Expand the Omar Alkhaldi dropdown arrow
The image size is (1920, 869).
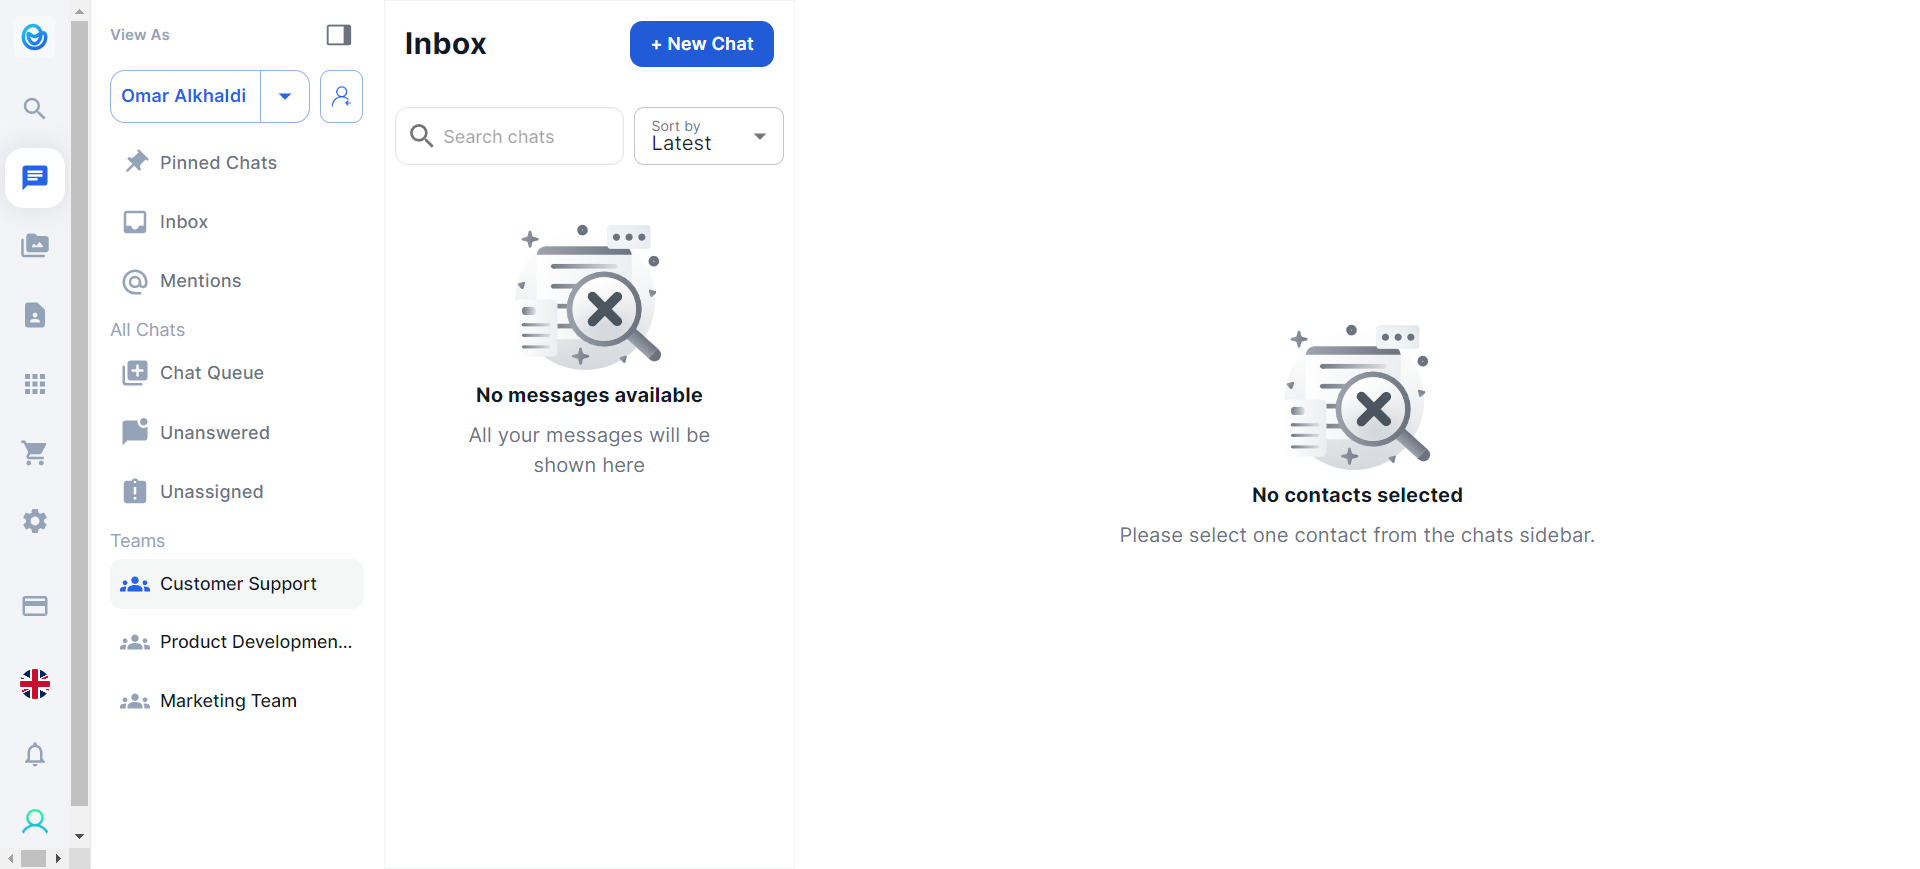(285, 96)
